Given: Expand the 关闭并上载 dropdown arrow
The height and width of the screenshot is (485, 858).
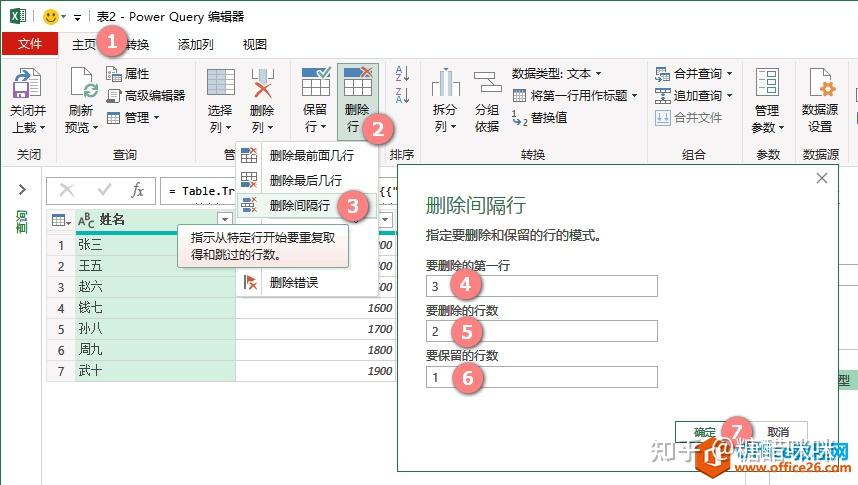Looking at the screenshot, I should [43, 128].
